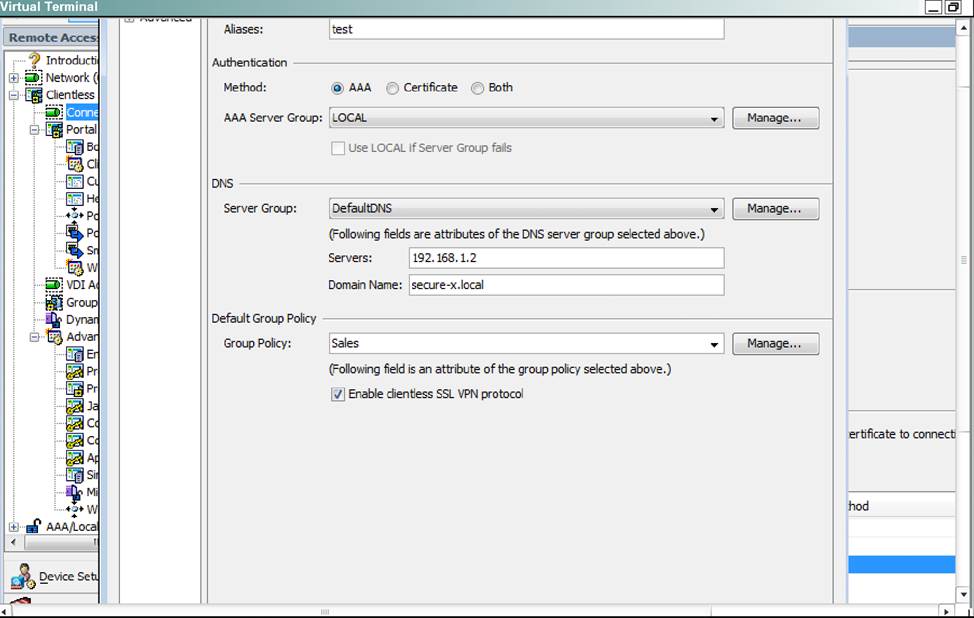The width and height of the screenshot is (974, 618).
Task: Click the Domain Name input field
Action: coord(566,285)
